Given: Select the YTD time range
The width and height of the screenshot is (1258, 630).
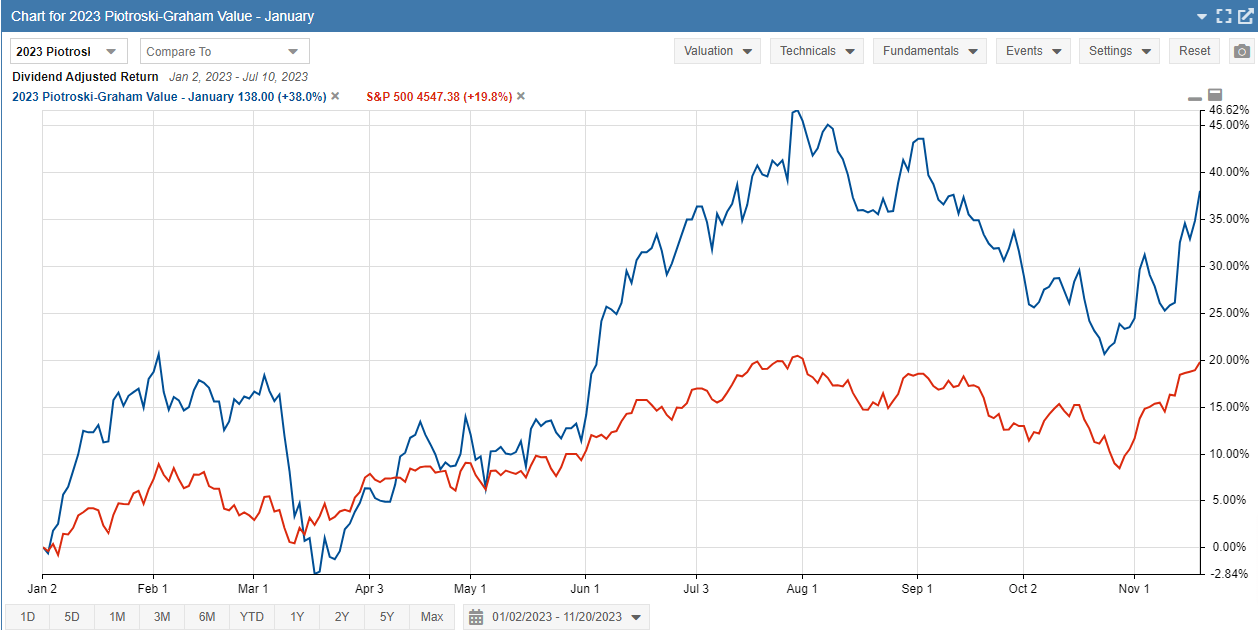Looking at the screenshot, I should pos(252,617).
